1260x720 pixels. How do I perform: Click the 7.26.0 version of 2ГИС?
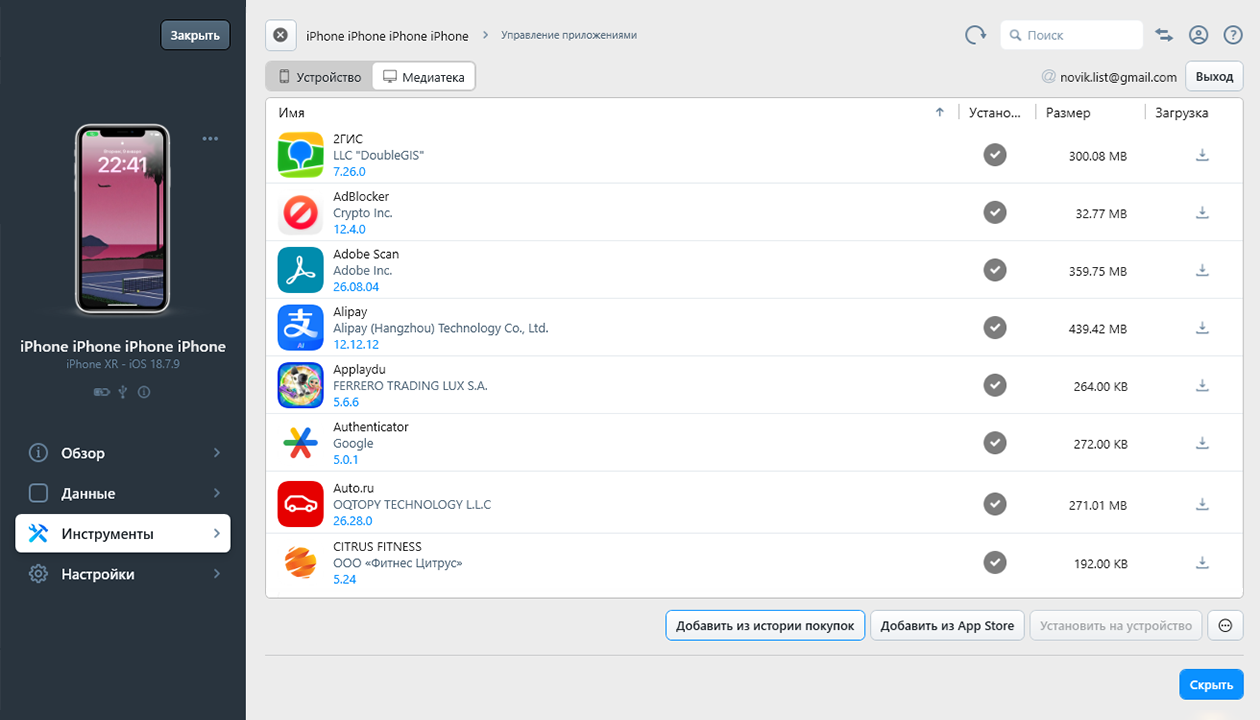coord(349,172)
